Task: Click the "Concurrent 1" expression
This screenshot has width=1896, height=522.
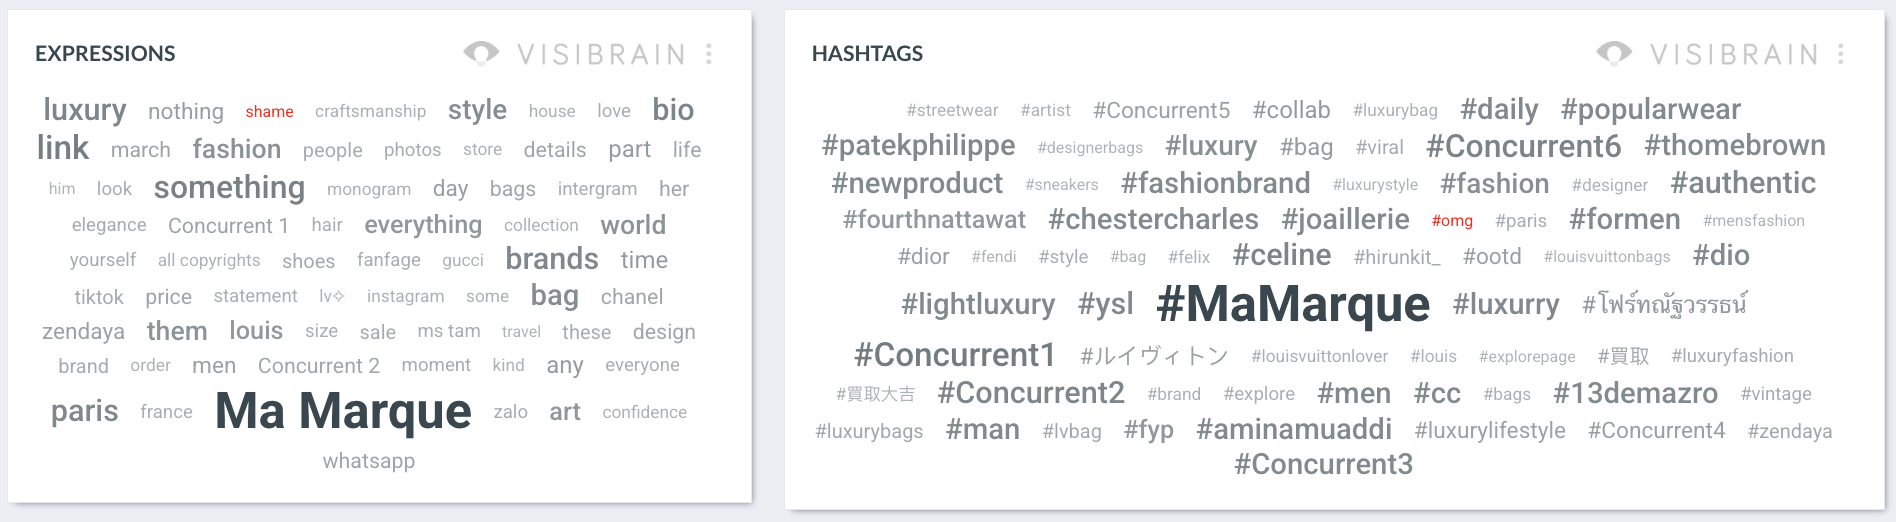Action: coord(228,226)
